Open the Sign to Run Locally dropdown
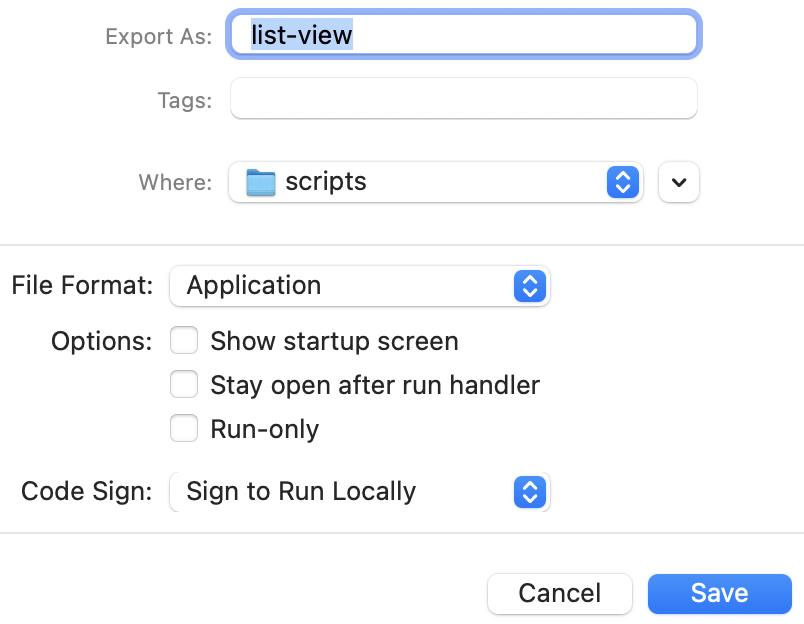The image size is (804, 624). click(x=359, y=492)
